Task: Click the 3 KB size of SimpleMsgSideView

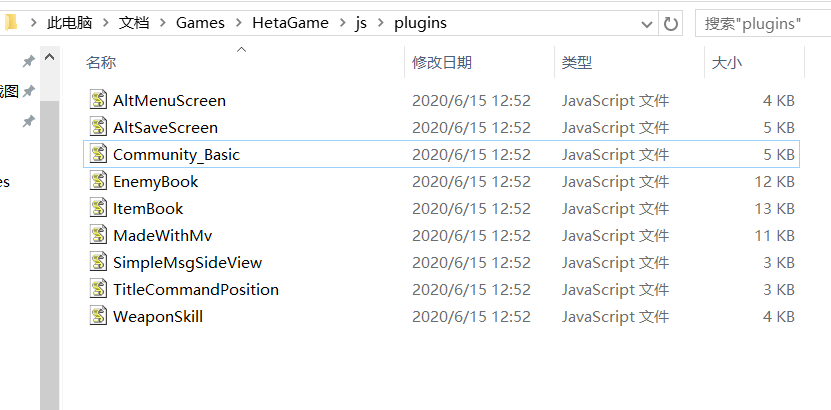Action: point(779,263)
